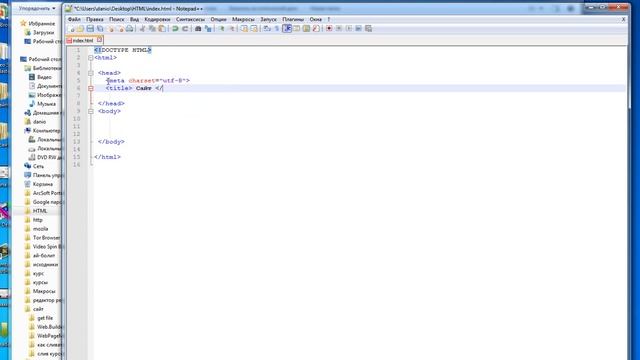Click the Replace toolbar icon
Screen dimensions: 640x360
tap(208, 29)
